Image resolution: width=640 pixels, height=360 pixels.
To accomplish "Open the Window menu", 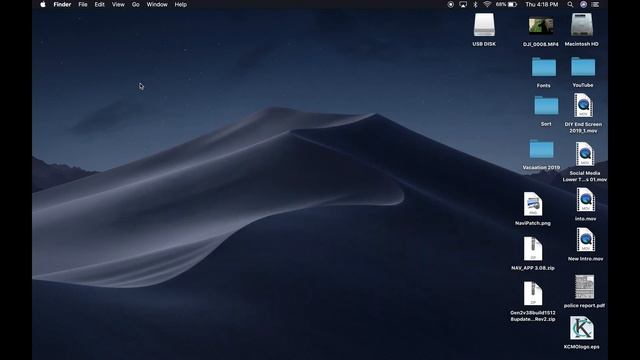I will point(157,4).
